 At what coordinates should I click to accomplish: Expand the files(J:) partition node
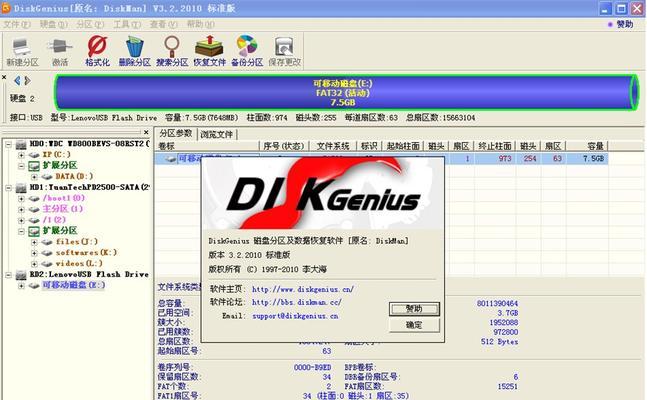pyautogui.click(x=34, y=242)
